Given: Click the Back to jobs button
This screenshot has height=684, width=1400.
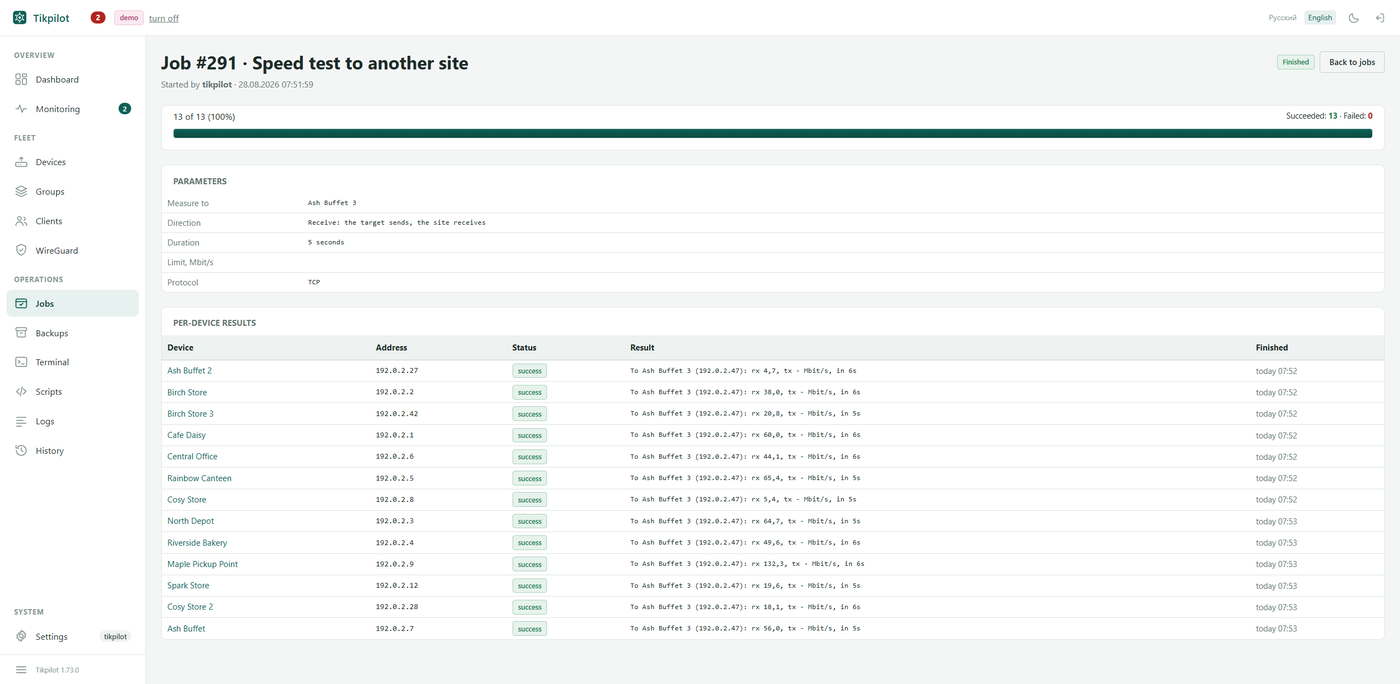Looking at the screenshot, I should click(1352, 62).
